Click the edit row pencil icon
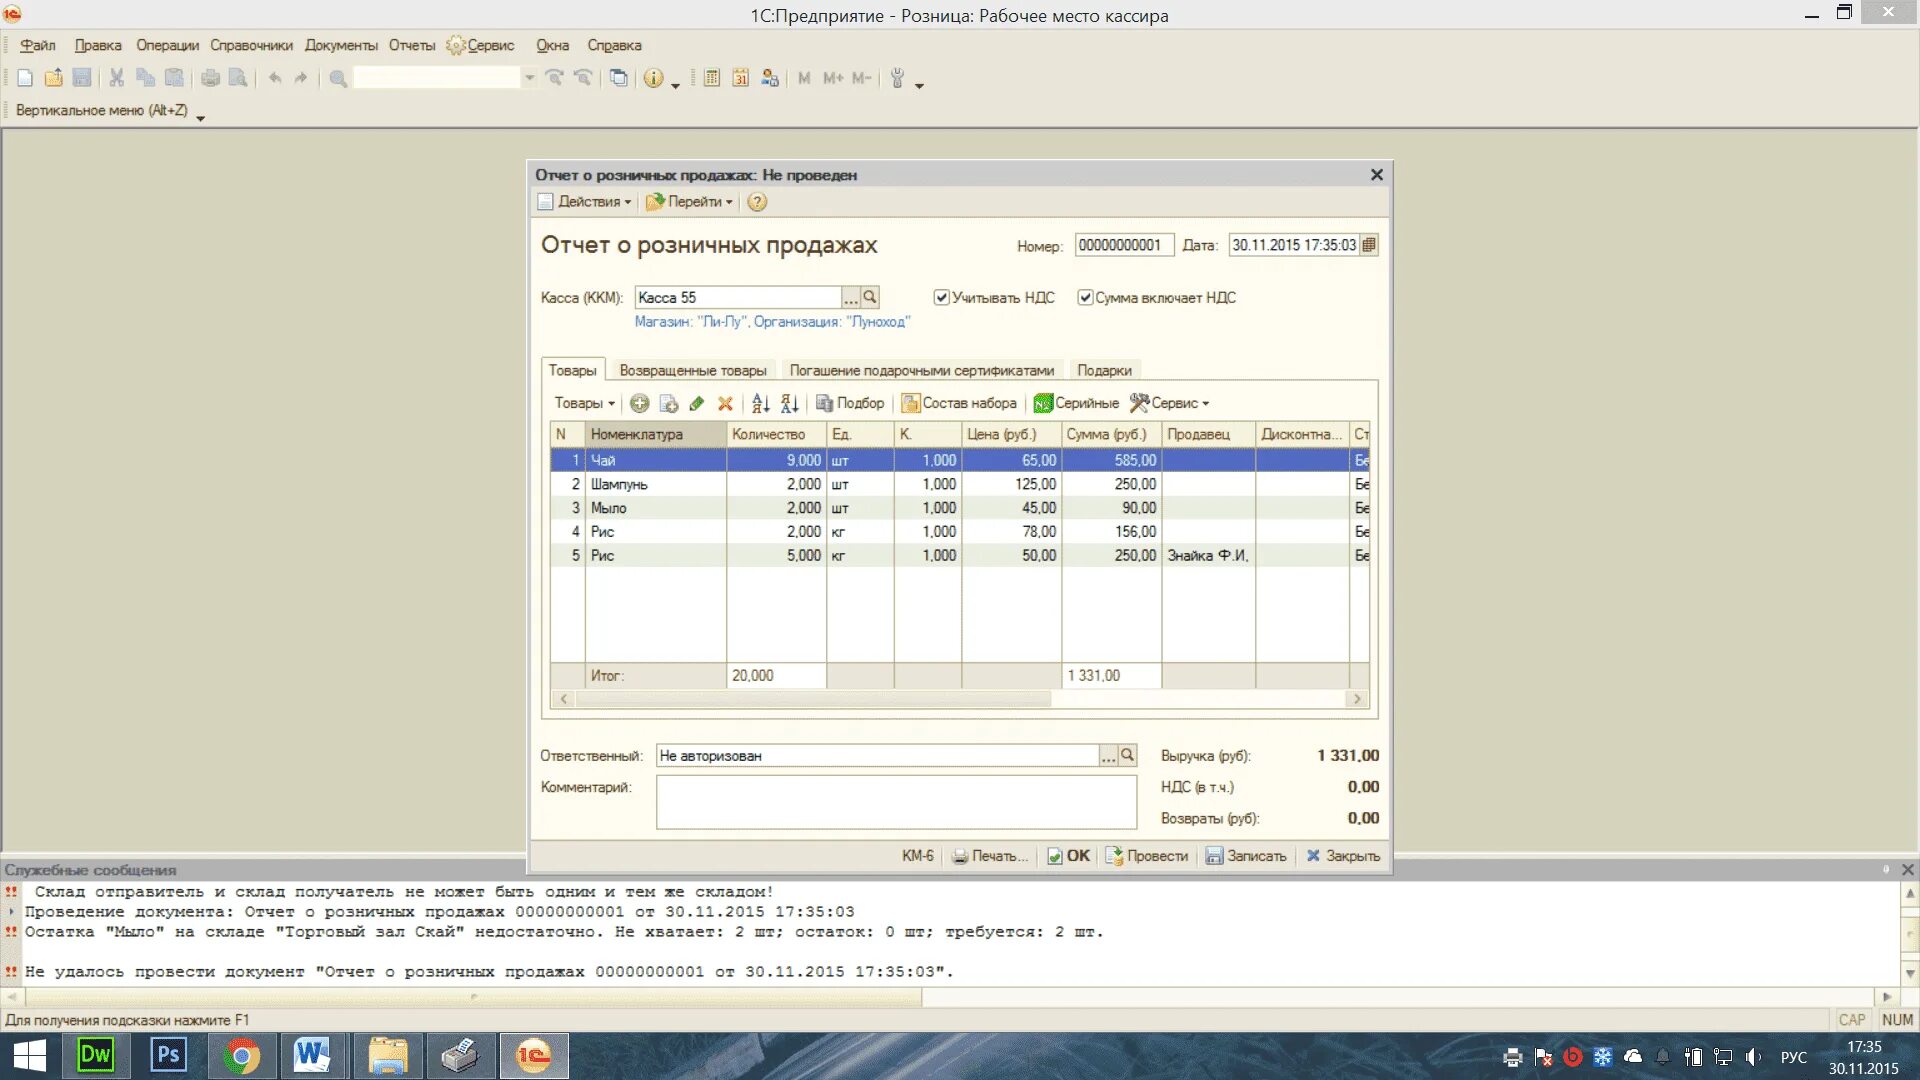Screen dimensions: 1920x1080 (x=697, y=403)
